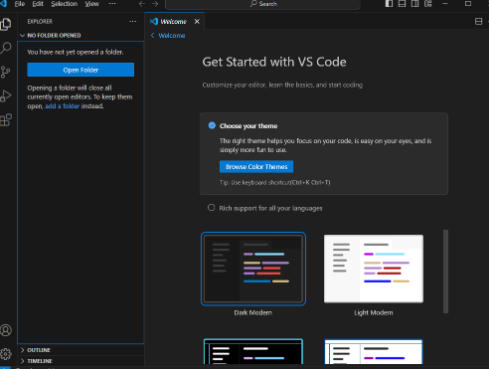Screen dimensions: 489x369
Task: Go forward with the right arrow
Action: 155,4
